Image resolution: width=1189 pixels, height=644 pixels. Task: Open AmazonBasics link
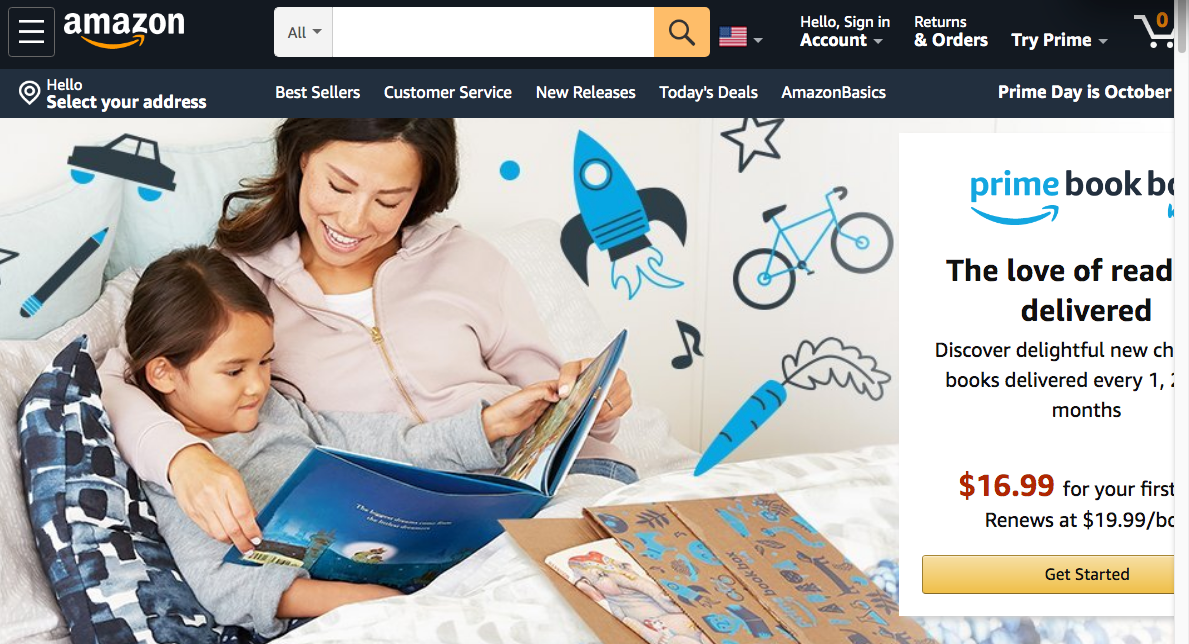coord(833,93)
